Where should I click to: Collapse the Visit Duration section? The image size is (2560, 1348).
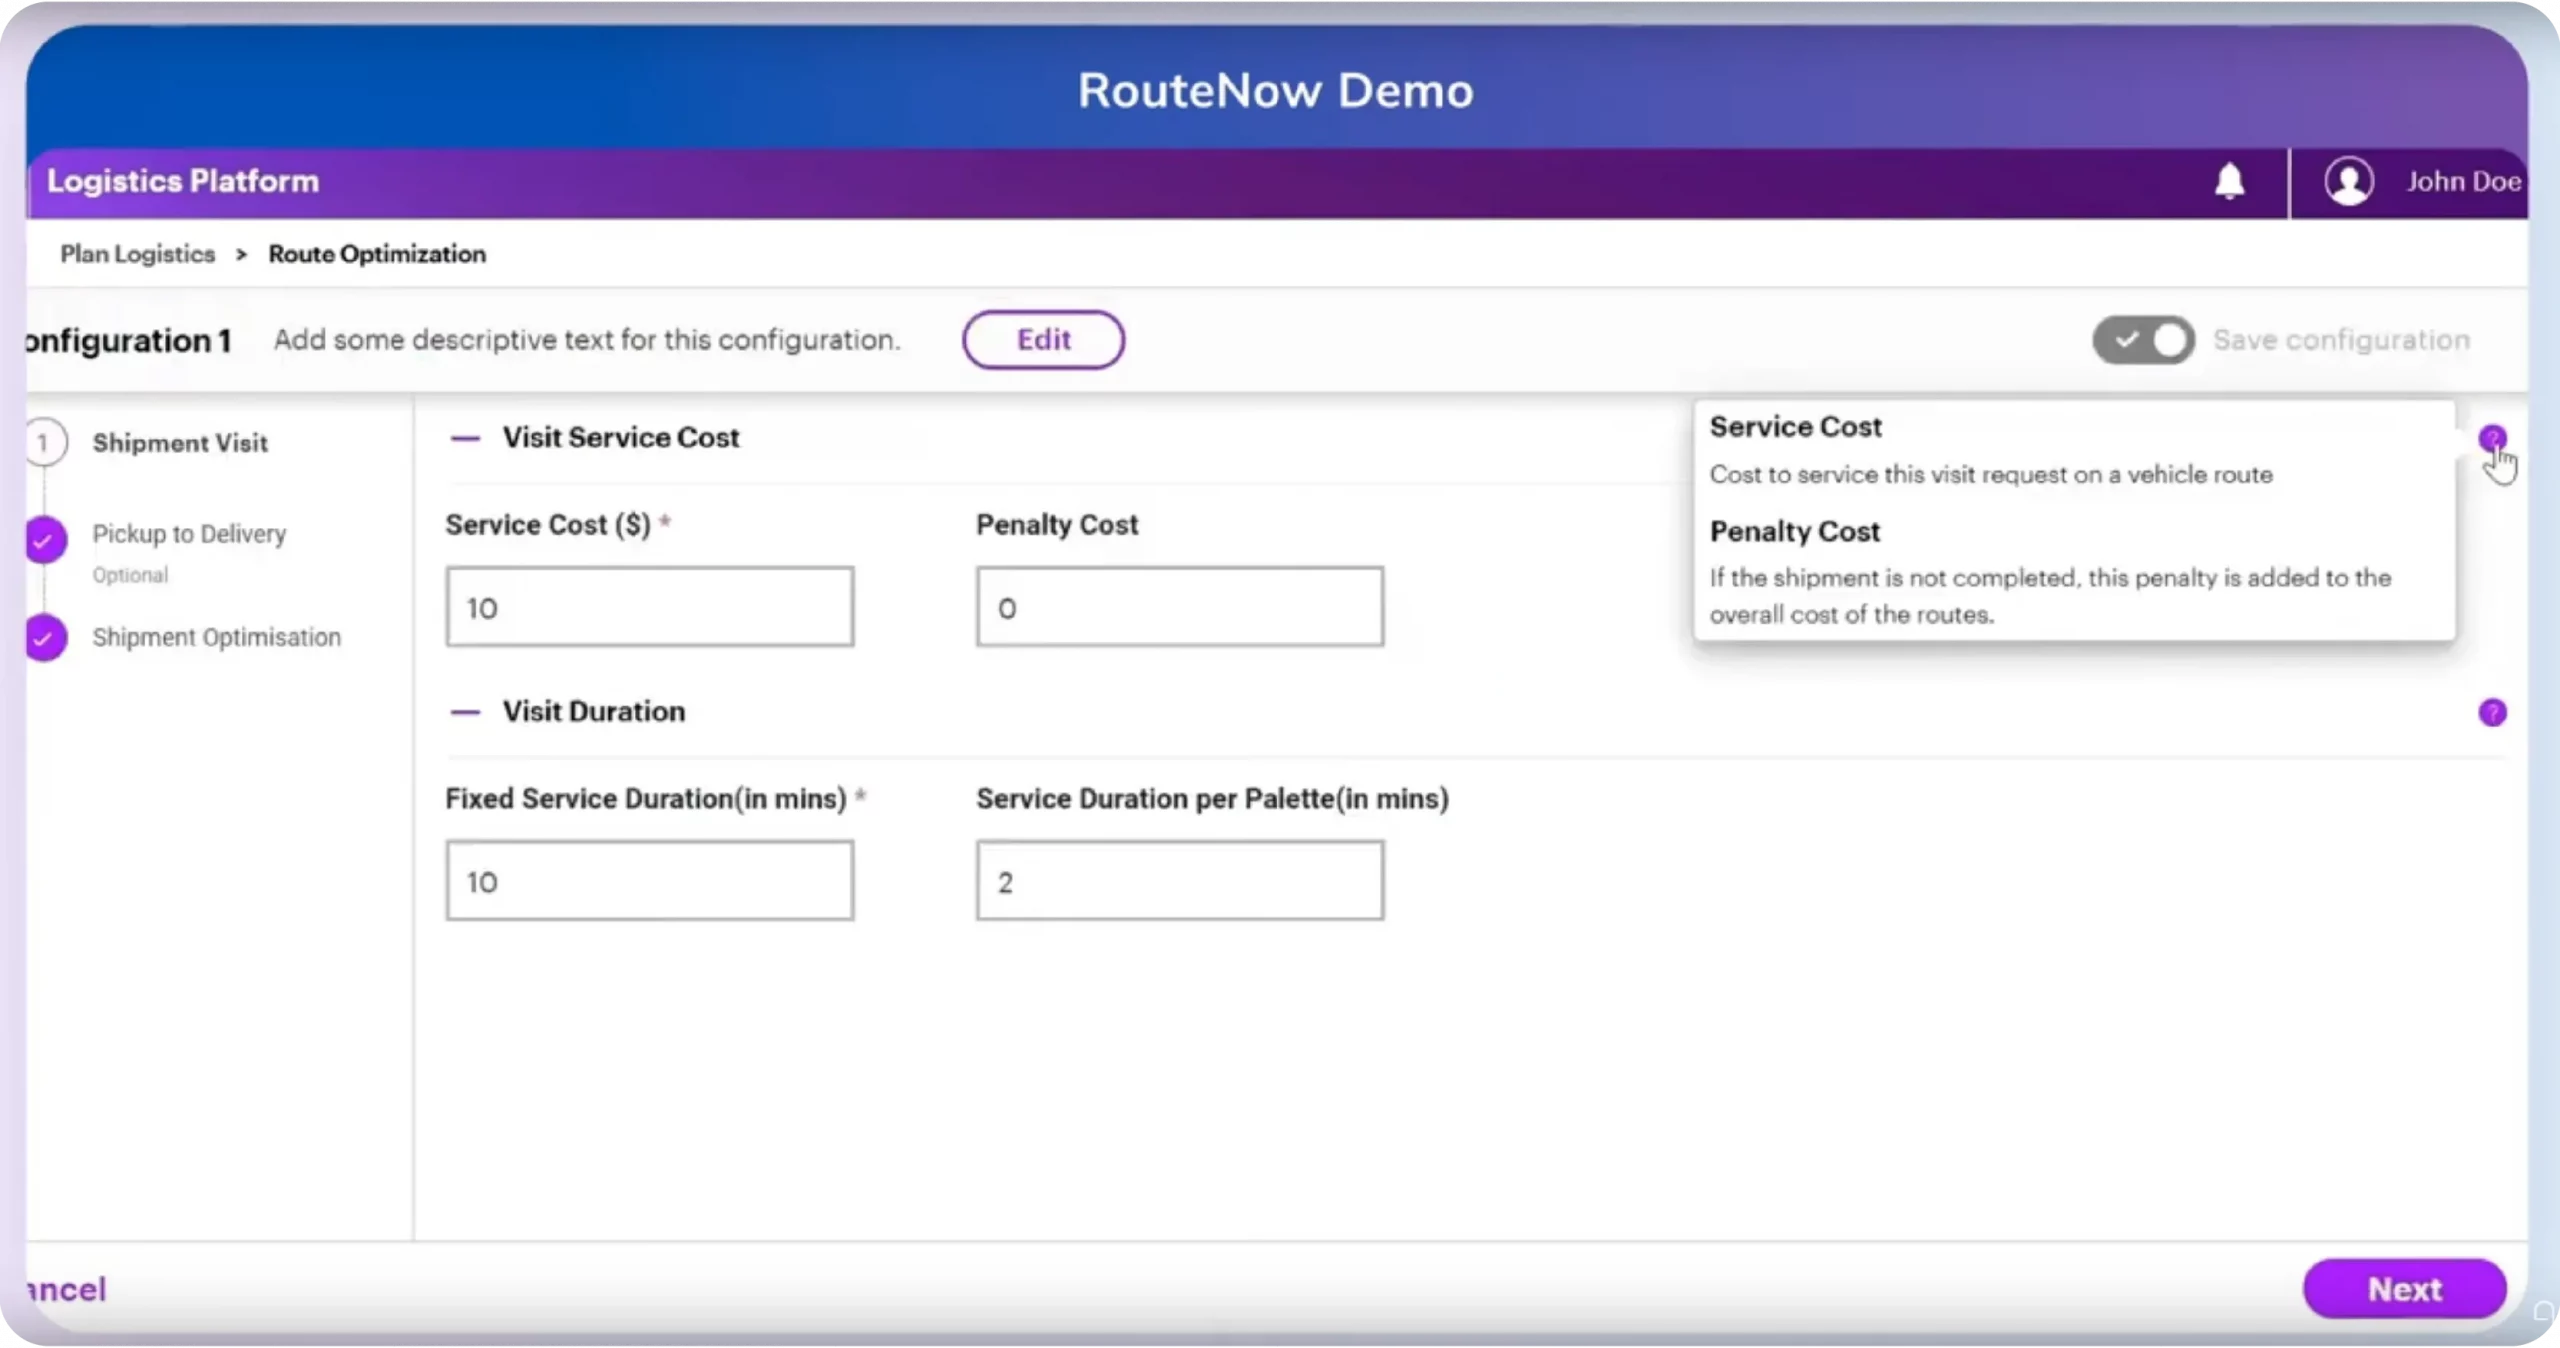(x=465, y=712)
